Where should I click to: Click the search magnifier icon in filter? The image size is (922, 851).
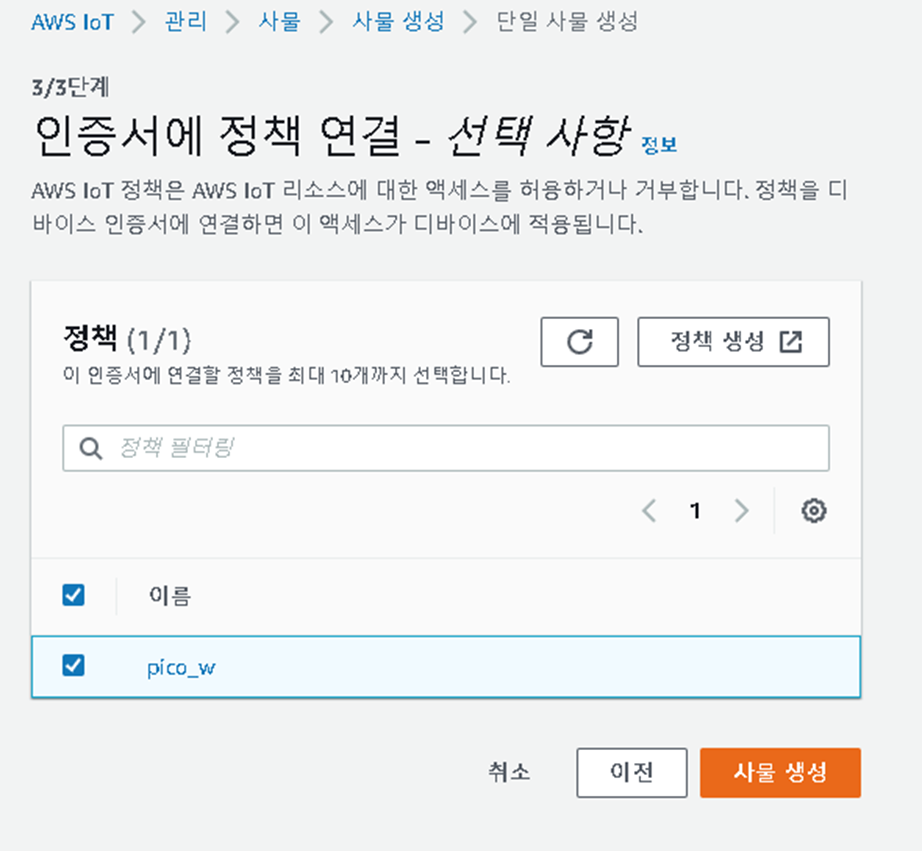(x=91, y=449)
